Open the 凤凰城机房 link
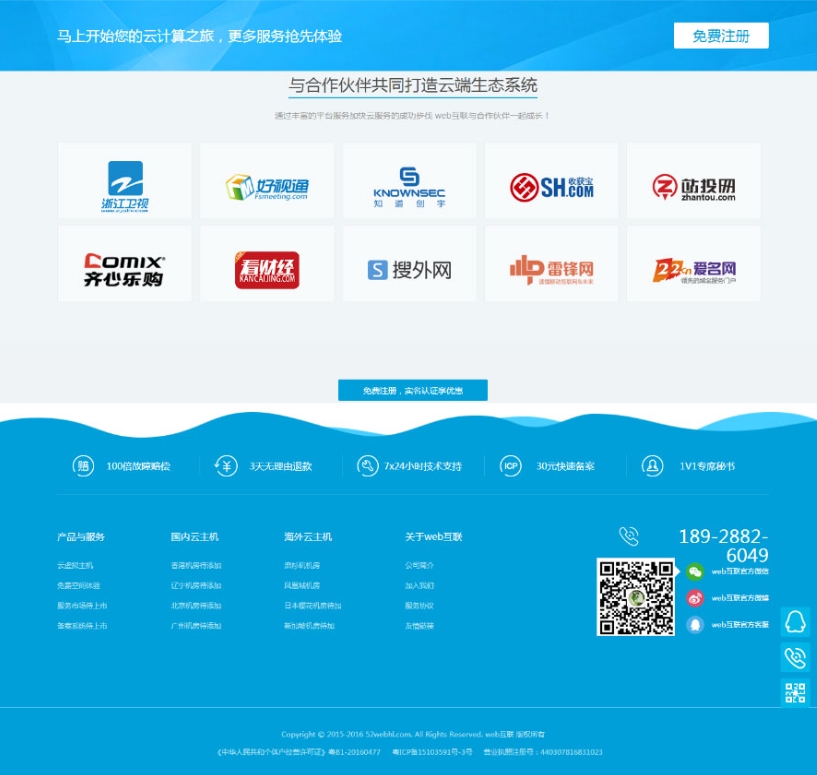The image size is (817, 775). (x=302, y=586)
